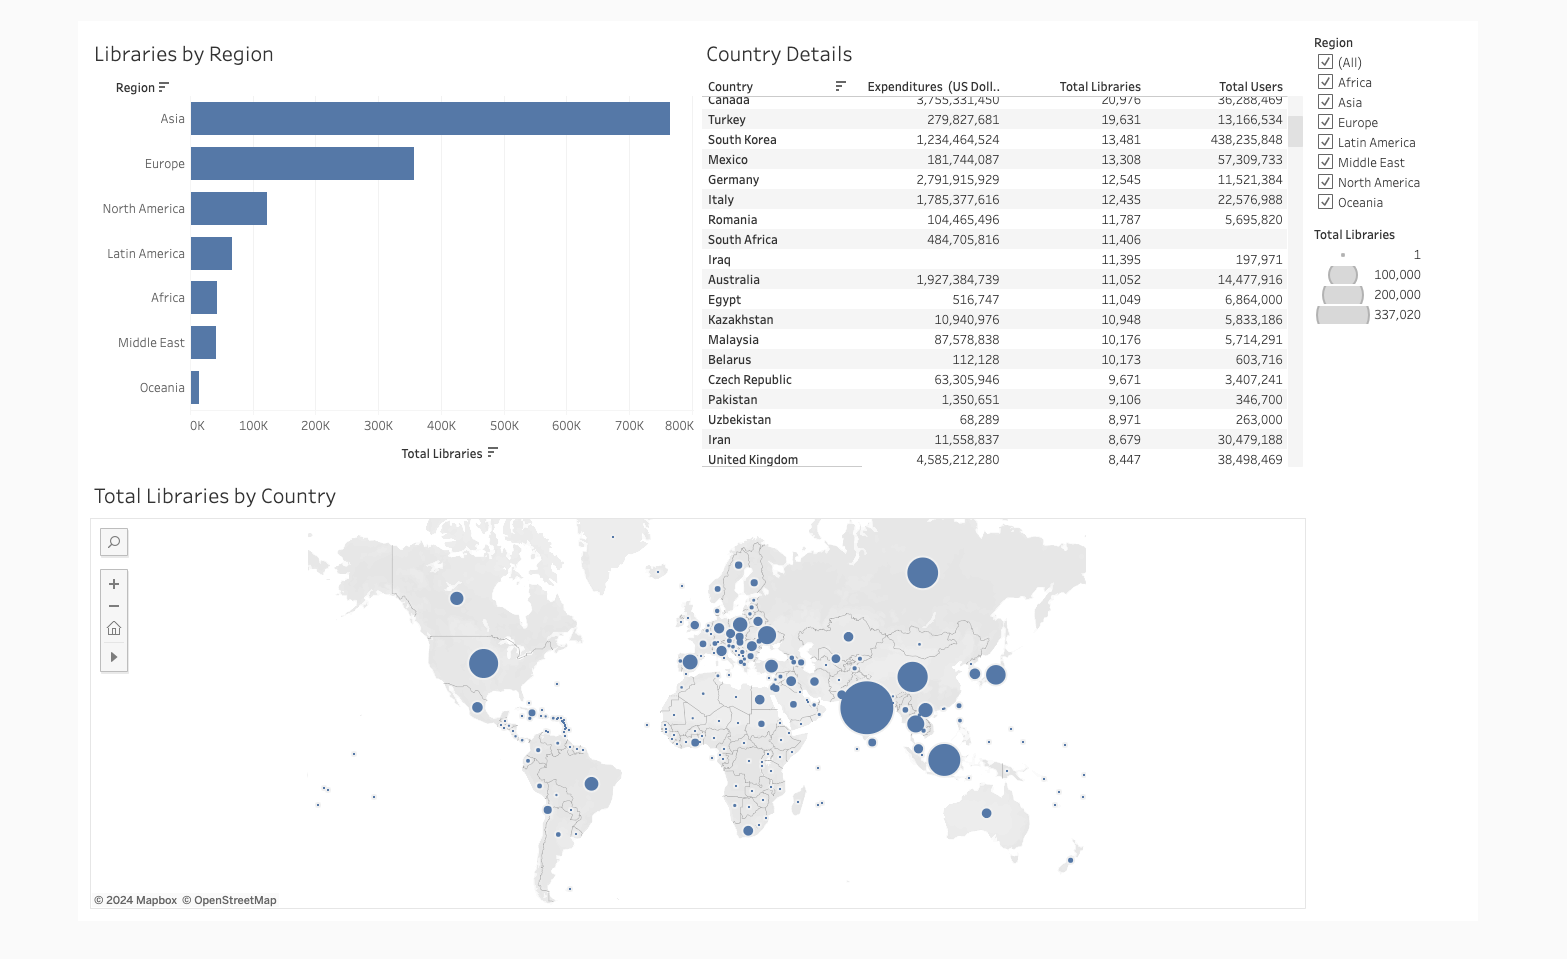Click the Country Details scrollbar thumb
Viewport: 1567px width, 959px height.
point(1295,131)
